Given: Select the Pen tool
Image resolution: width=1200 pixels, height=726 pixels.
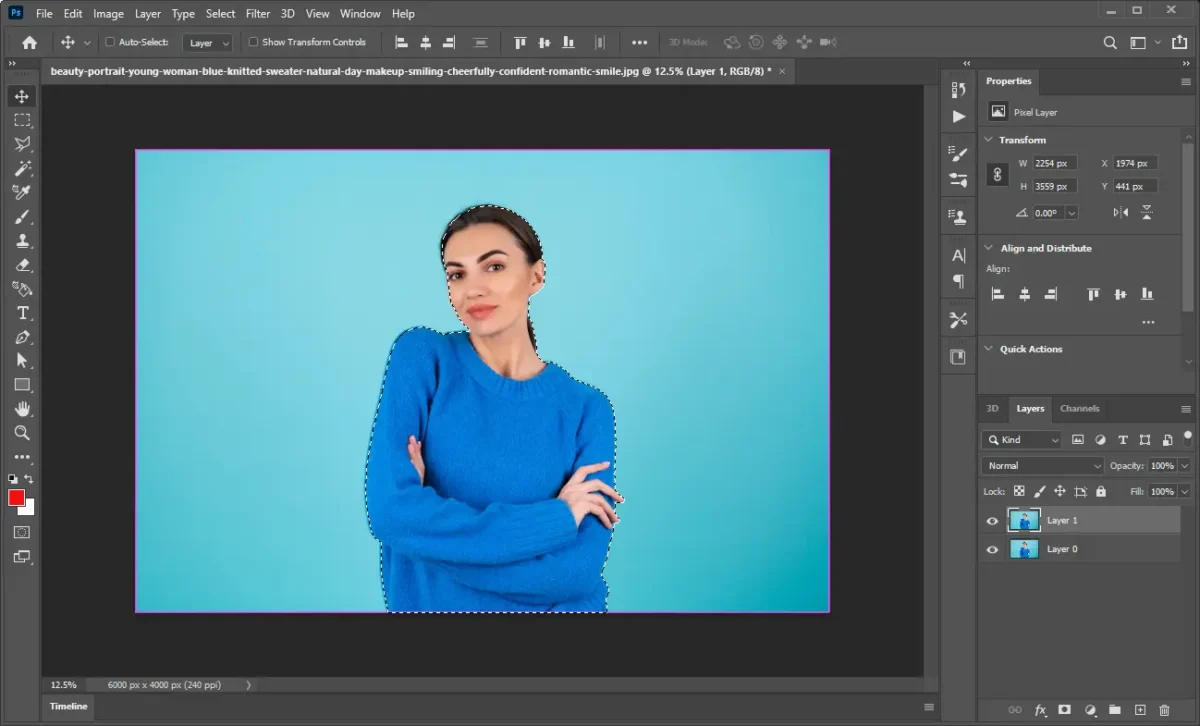Looking at the screenshot, I should click(22, 337).
